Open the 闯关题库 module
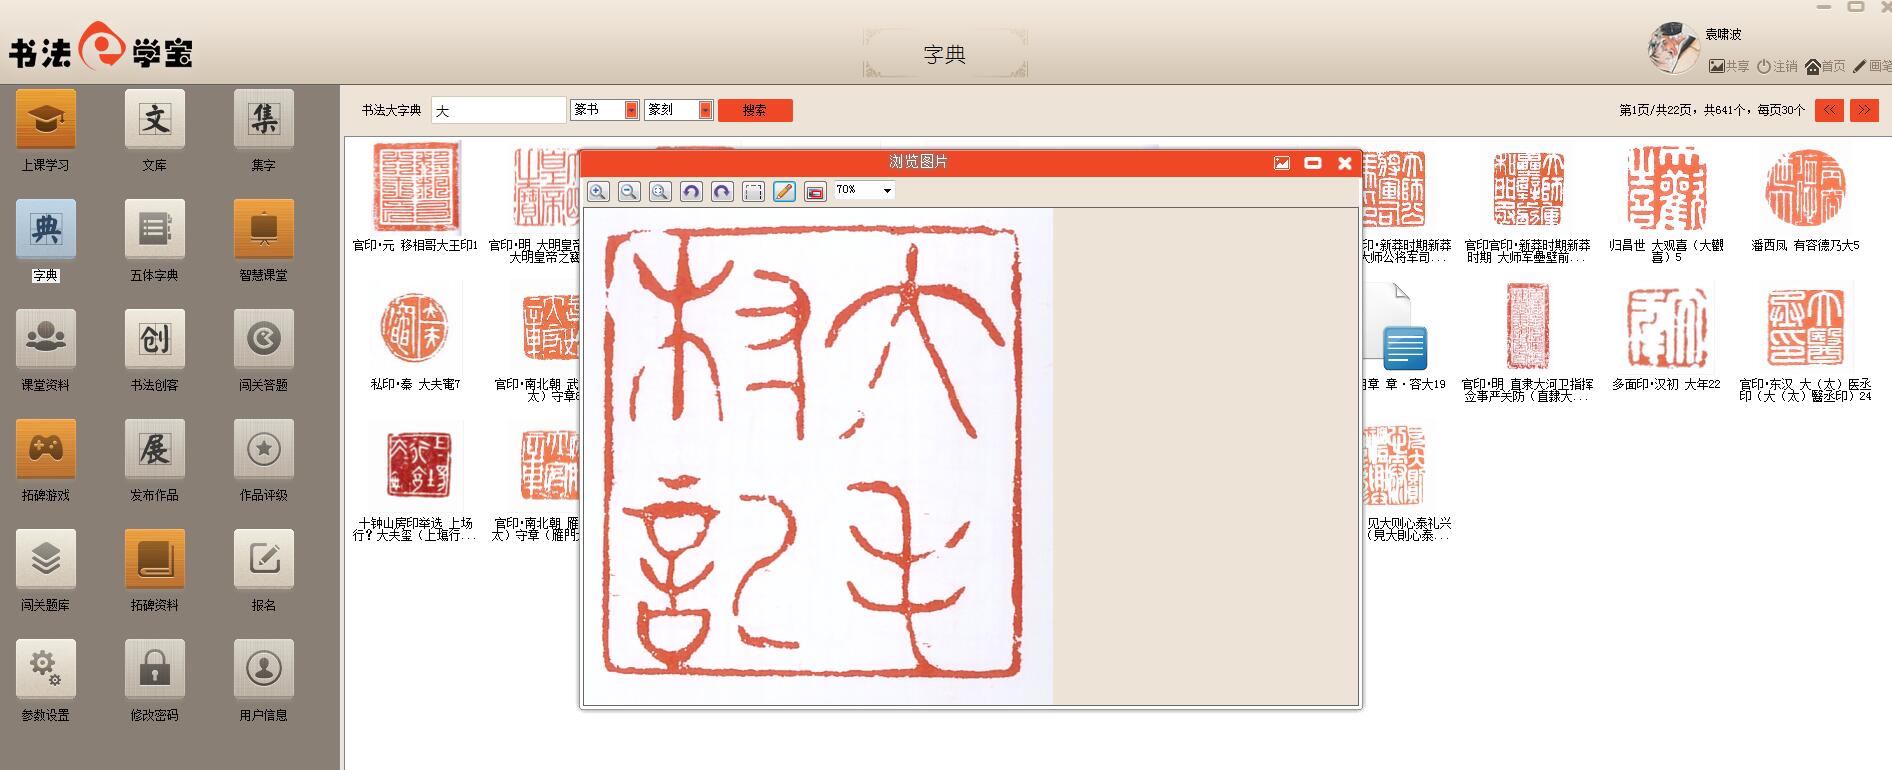The width and height of the screenshot is (1892, 770). point(46,560)
